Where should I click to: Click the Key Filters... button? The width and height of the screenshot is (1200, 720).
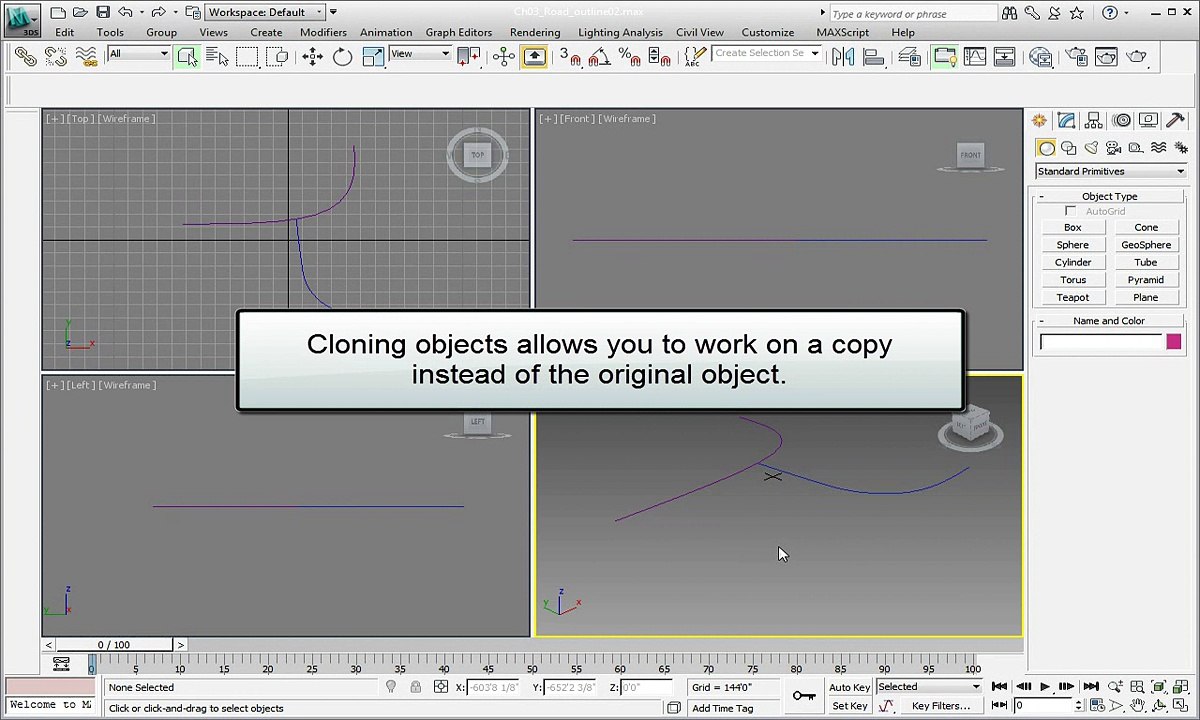(941, 706)
